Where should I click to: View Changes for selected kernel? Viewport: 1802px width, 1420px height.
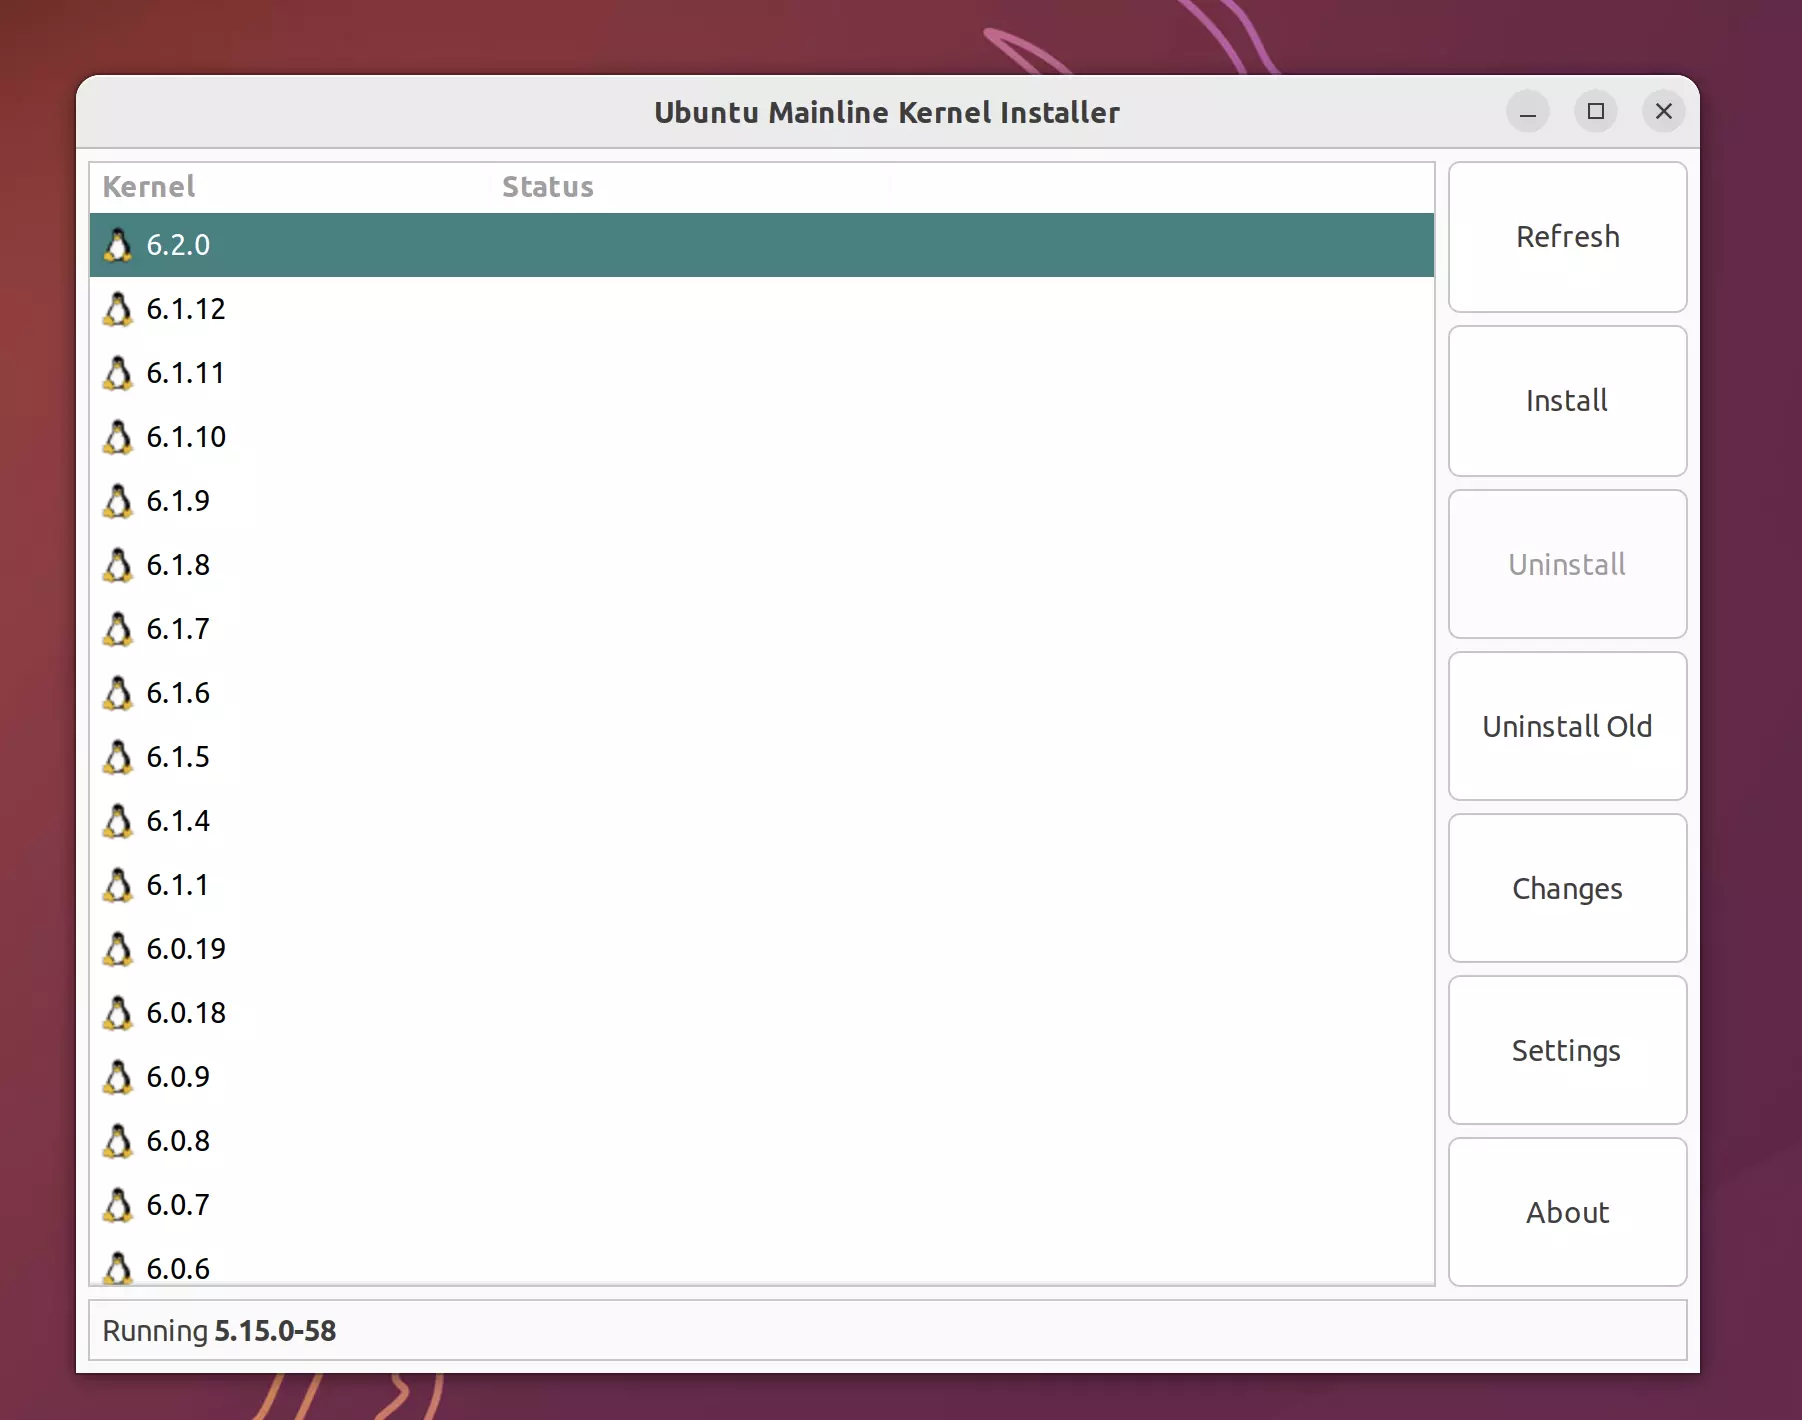pos(1567,888)
